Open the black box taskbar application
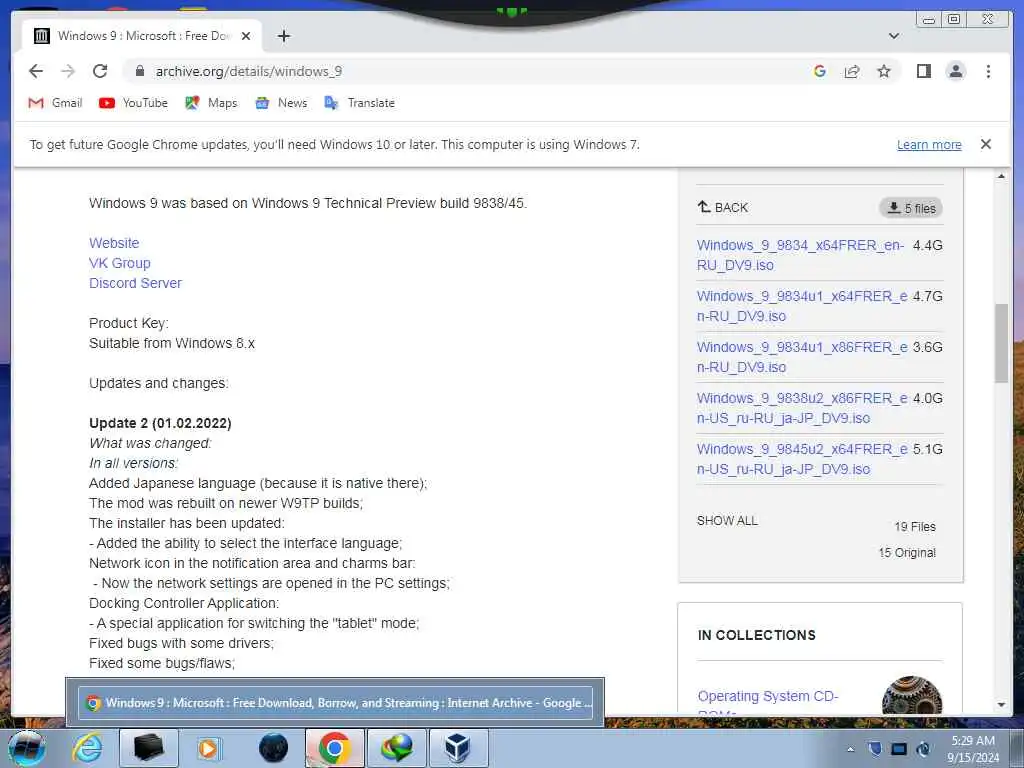 tap(149, 748)
